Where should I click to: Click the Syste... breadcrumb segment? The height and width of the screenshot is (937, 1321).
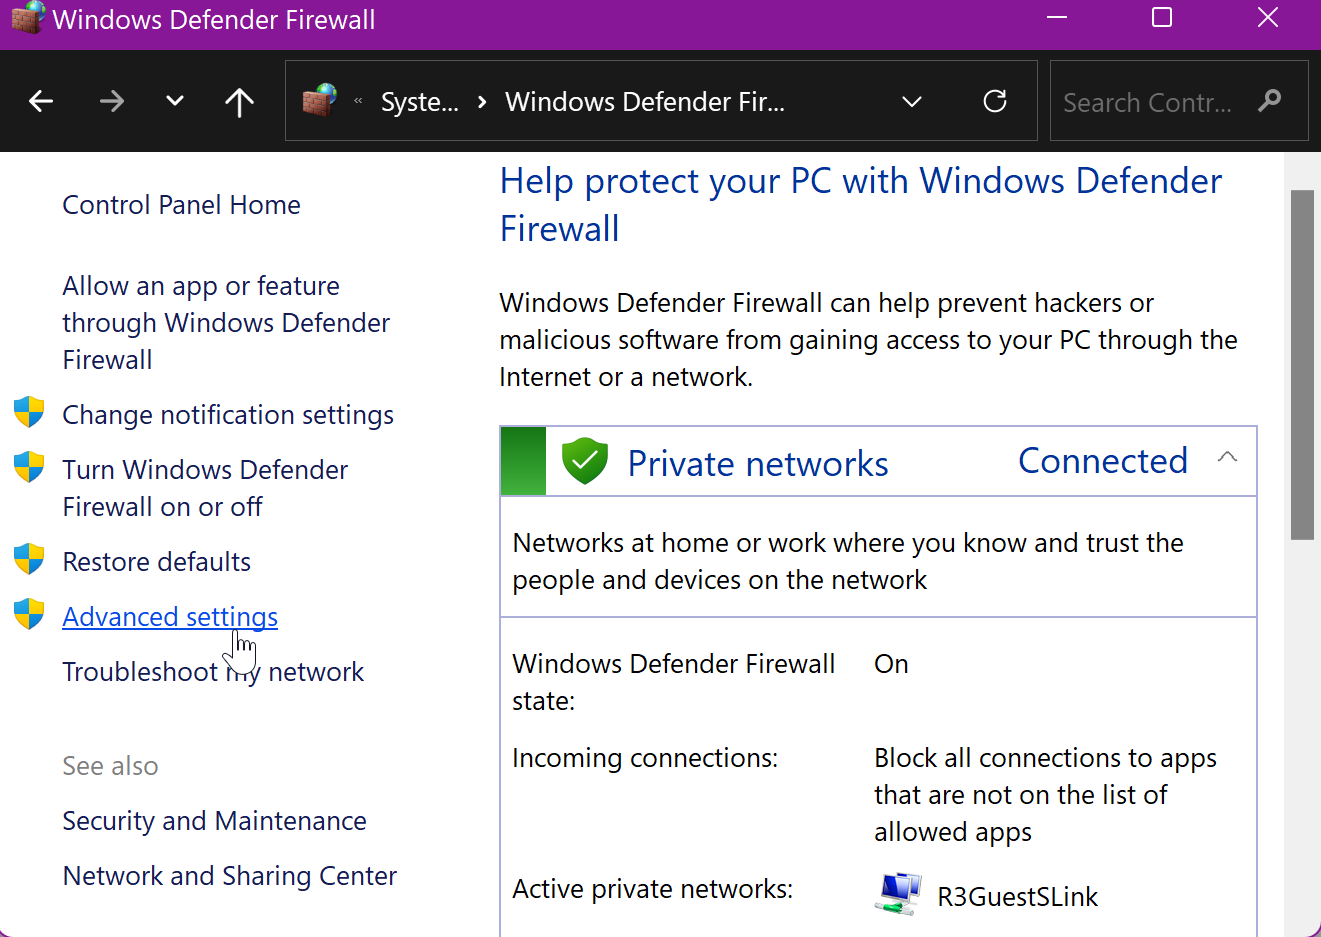420,102
